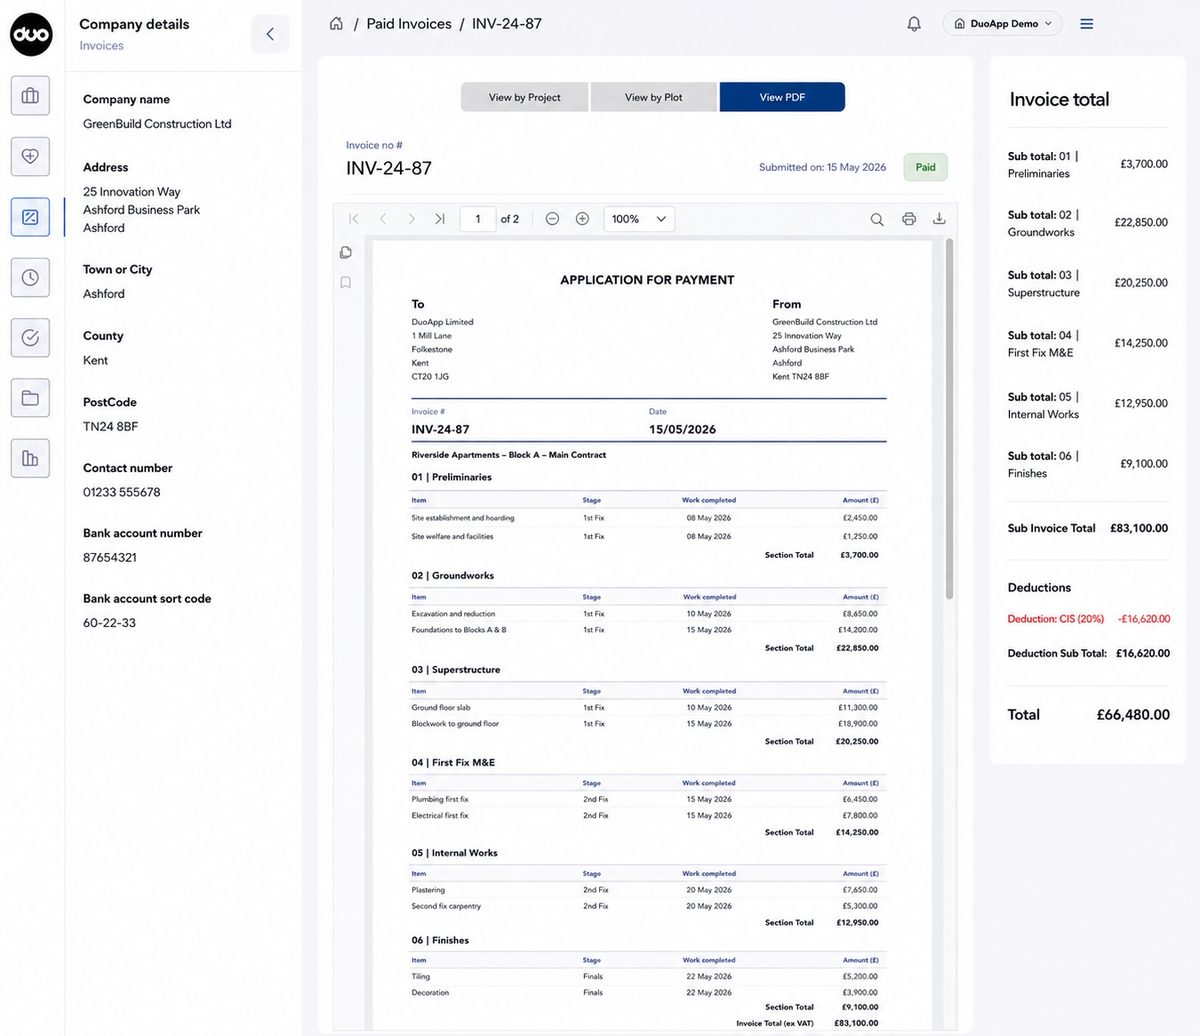The image size is (1200, 1036).
Task: Go to previous PDF page
Action: pos(382,219)
